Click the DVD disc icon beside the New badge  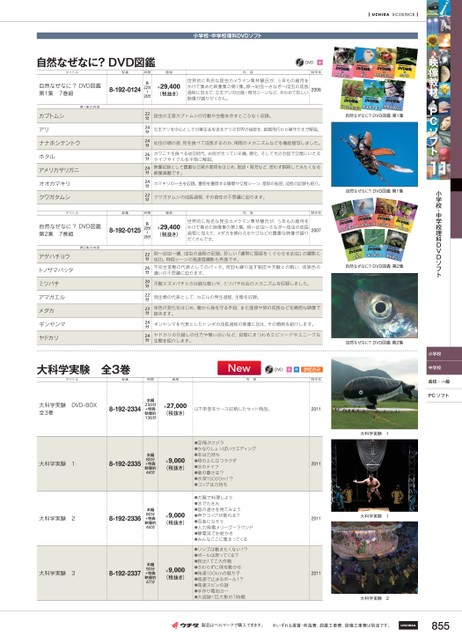point(269,369)
